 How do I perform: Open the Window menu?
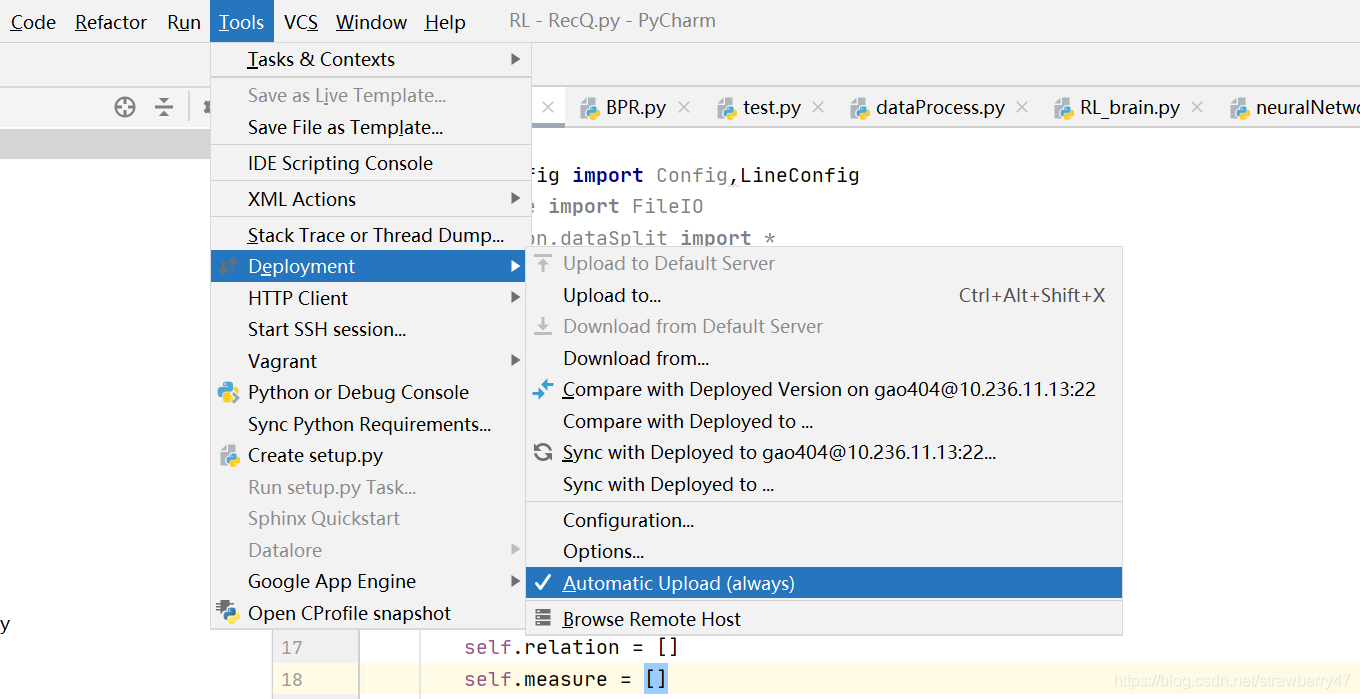tap(371, 22)
